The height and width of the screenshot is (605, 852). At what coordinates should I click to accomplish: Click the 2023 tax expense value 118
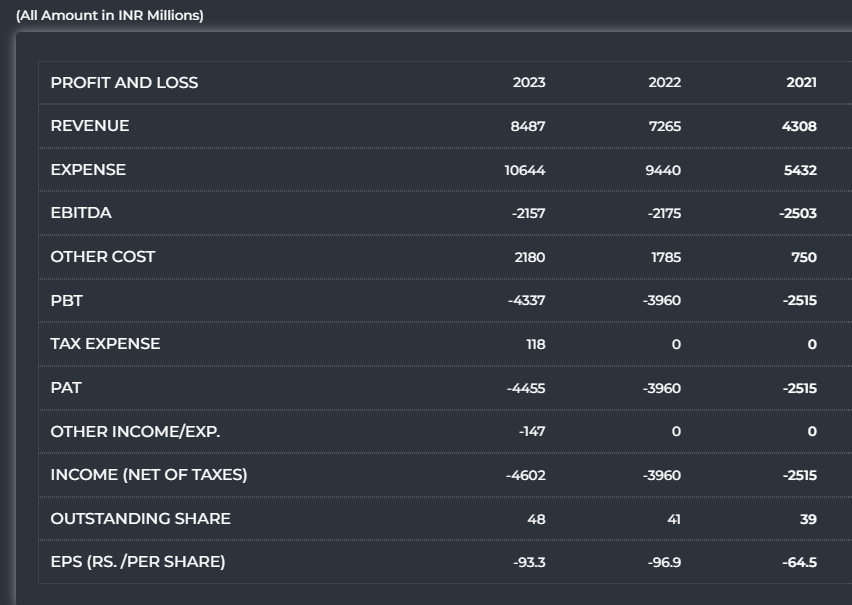535,344
